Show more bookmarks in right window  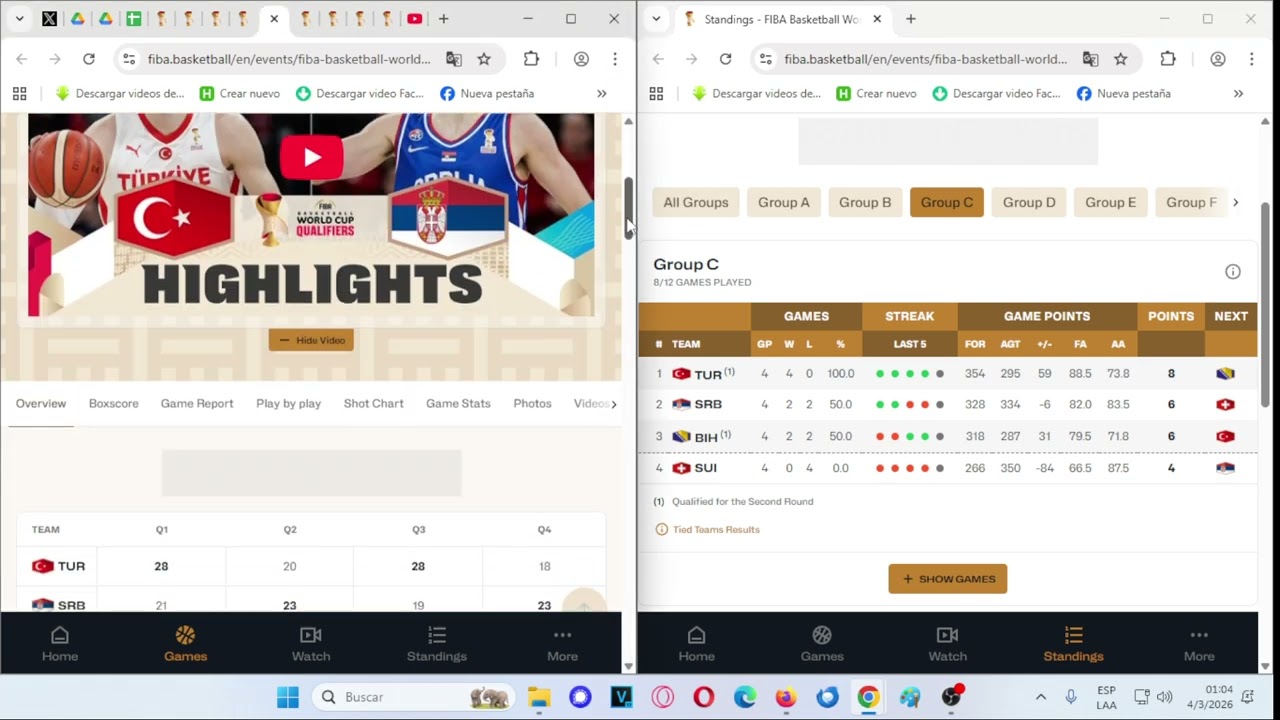click(1238, 94)
